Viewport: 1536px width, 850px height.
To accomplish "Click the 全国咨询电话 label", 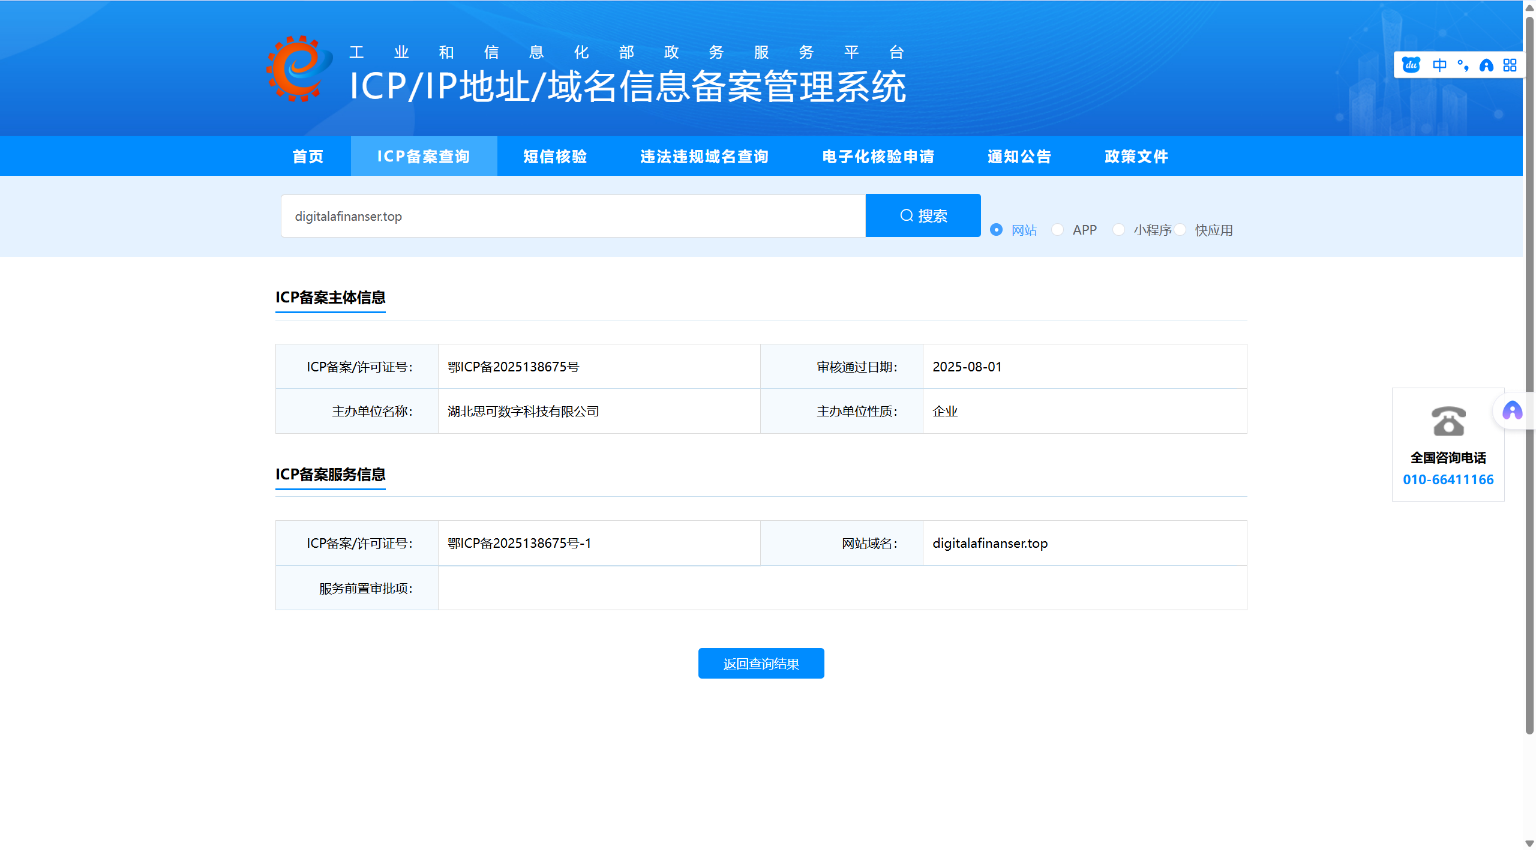I will tap(1448, 458).
